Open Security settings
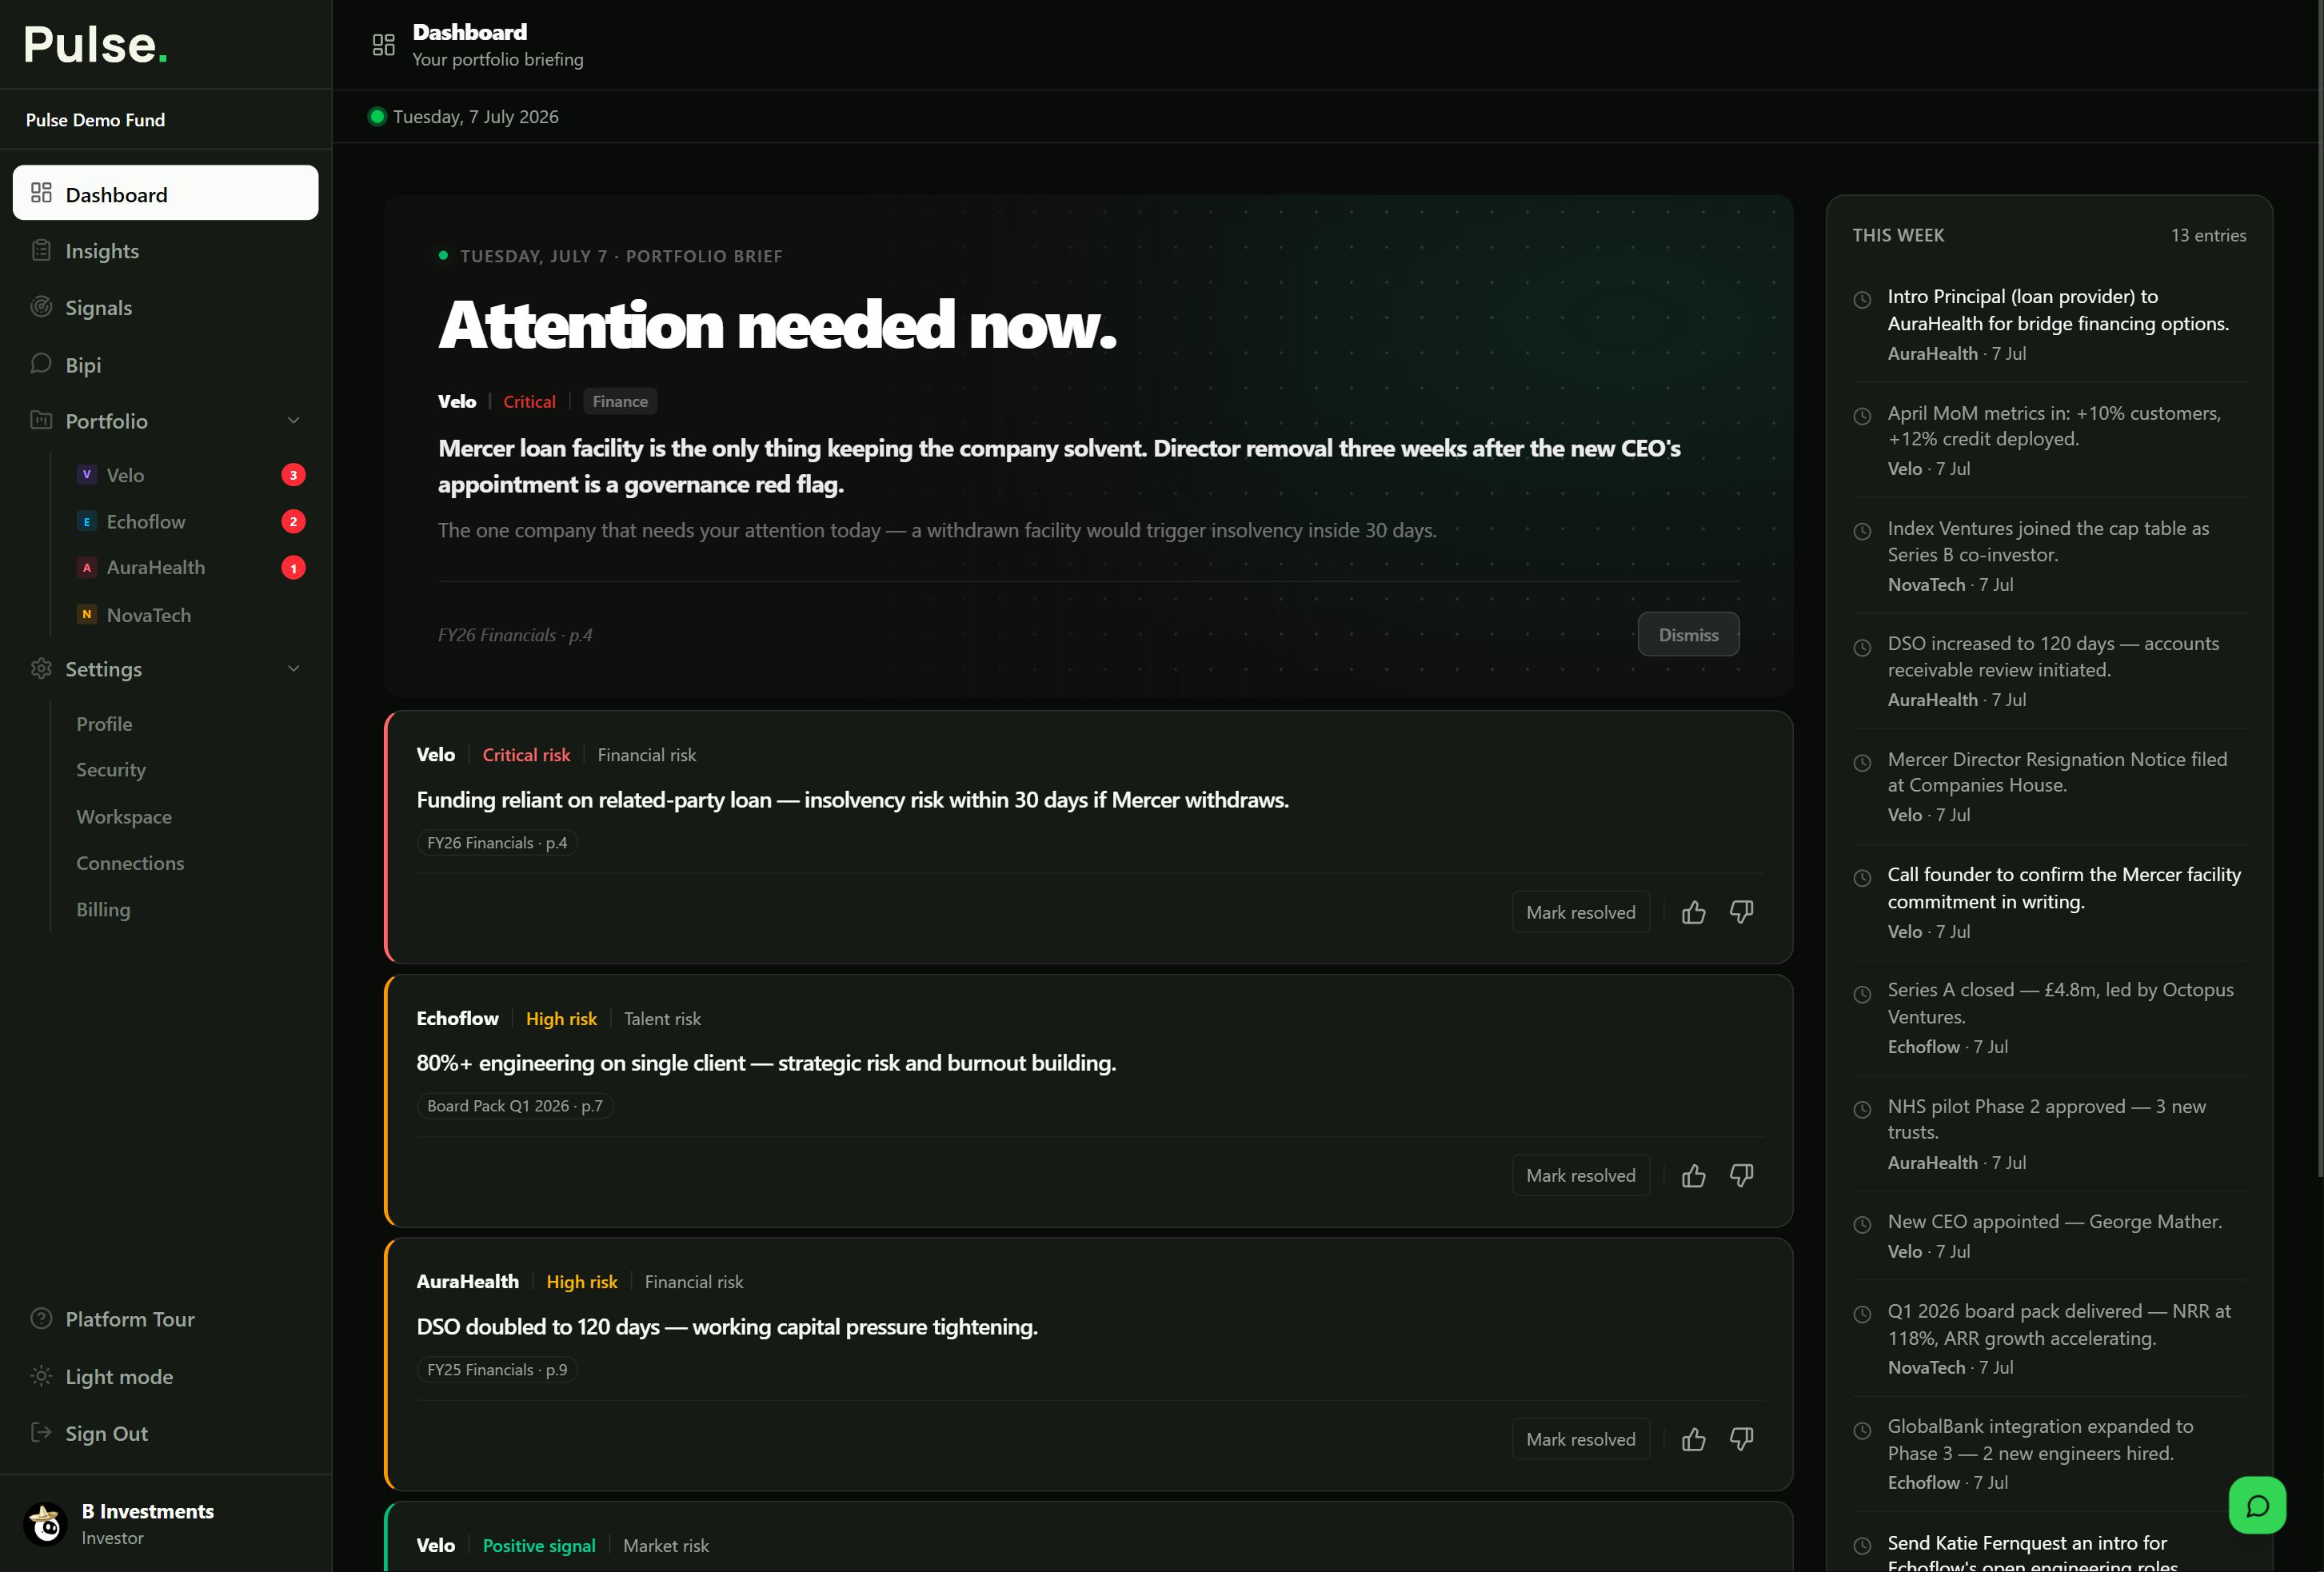Viewport: 2324px width, 1572px height. click(x=111, y=769)
